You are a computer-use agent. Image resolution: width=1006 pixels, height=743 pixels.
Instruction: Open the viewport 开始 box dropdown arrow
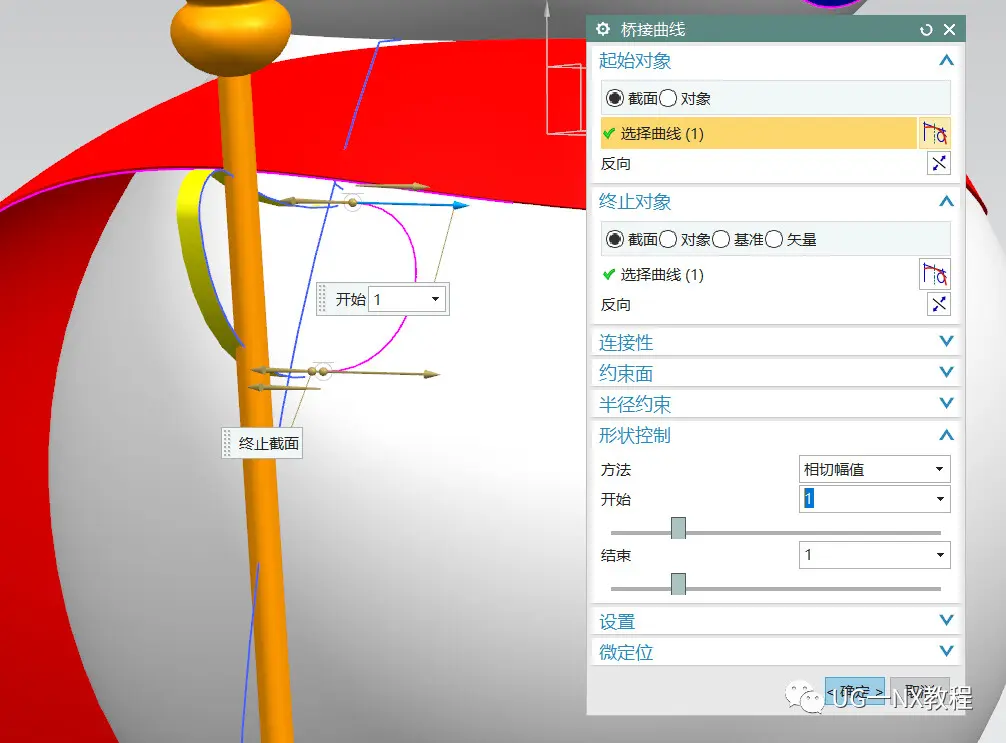435,299
